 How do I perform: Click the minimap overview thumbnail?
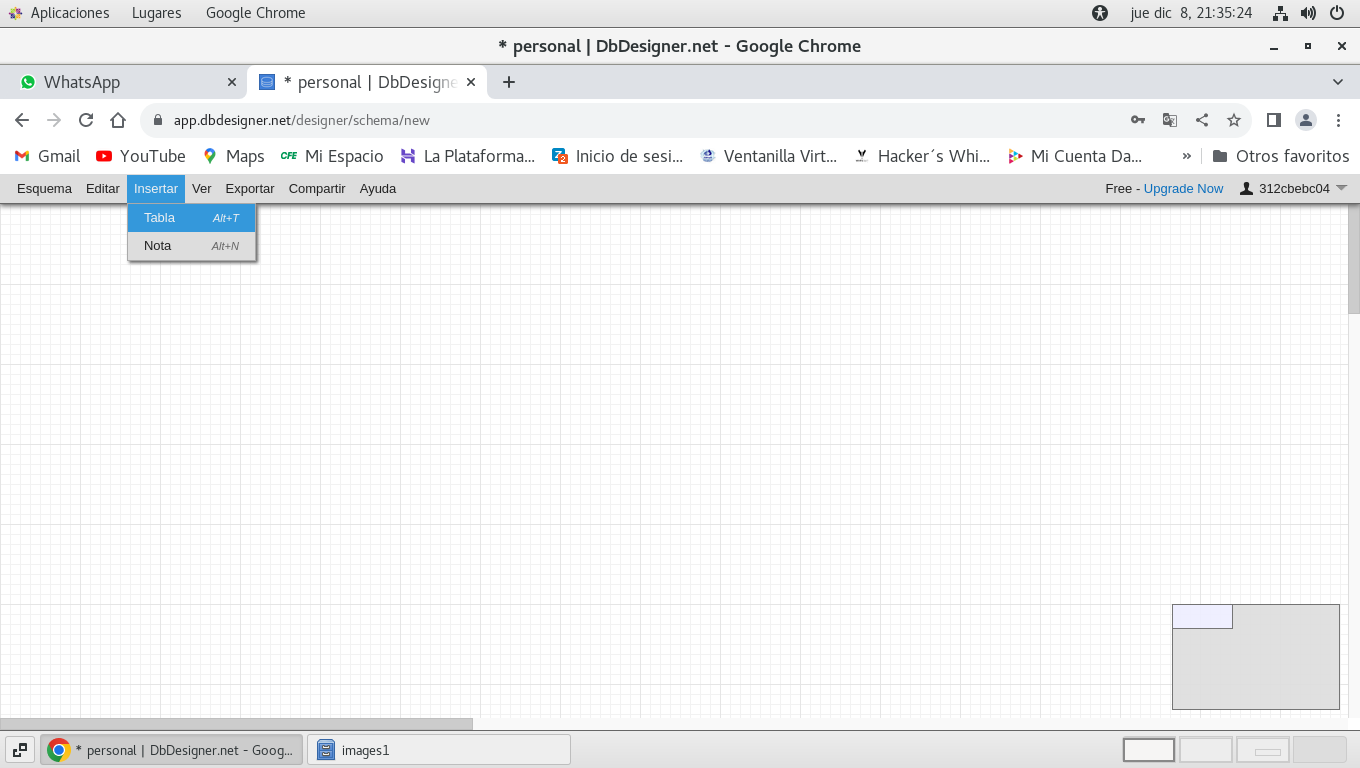click(1255, 656)
